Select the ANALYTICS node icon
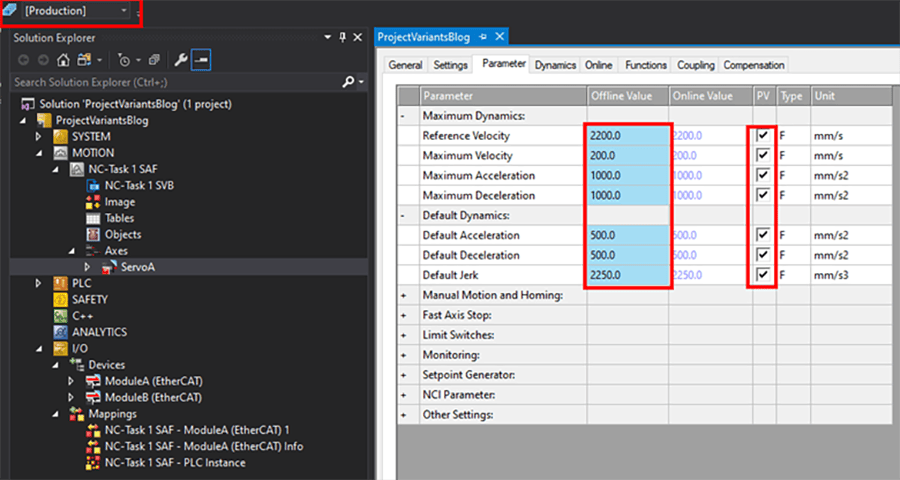The image size is (900, 480). pyautogui.click(x=60, y=332)
